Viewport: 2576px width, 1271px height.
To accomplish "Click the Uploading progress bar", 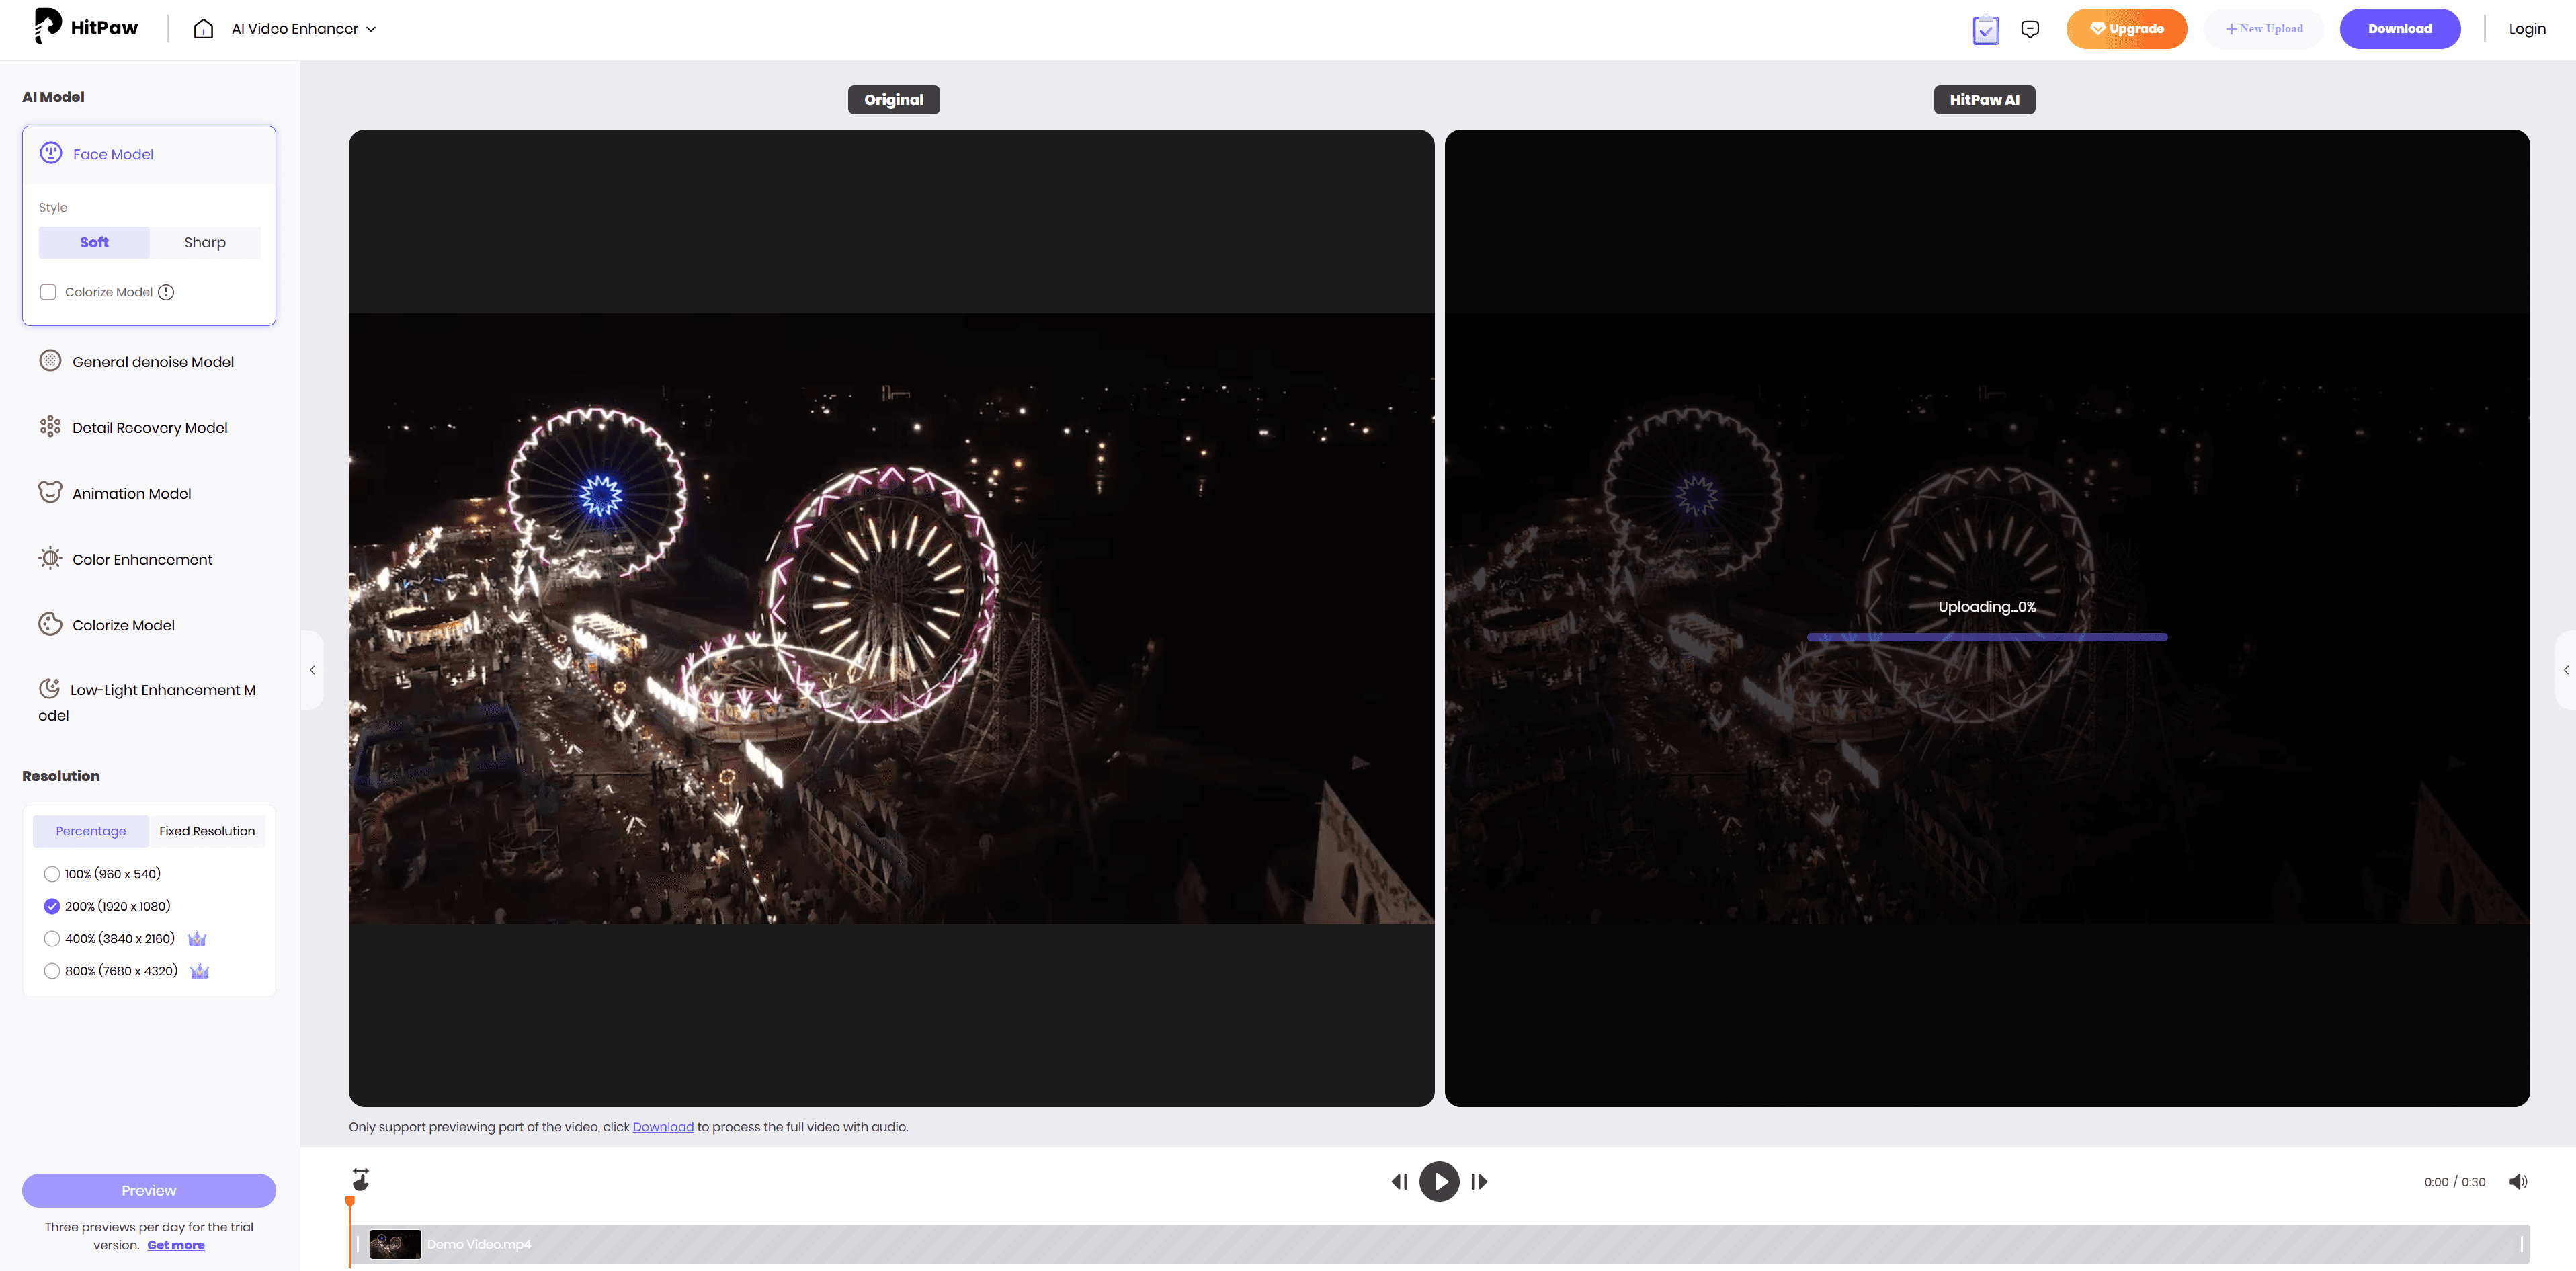I will coord(1986,637).
